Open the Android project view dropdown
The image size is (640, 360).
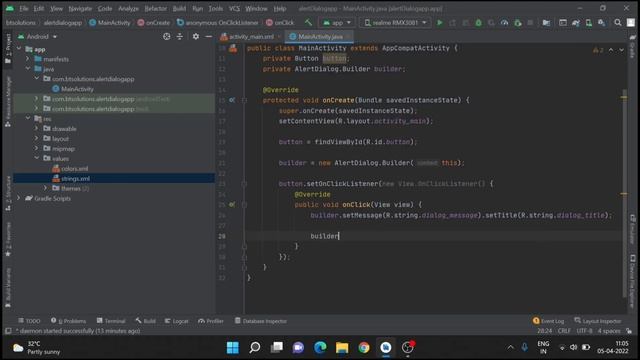pos(38,37)
